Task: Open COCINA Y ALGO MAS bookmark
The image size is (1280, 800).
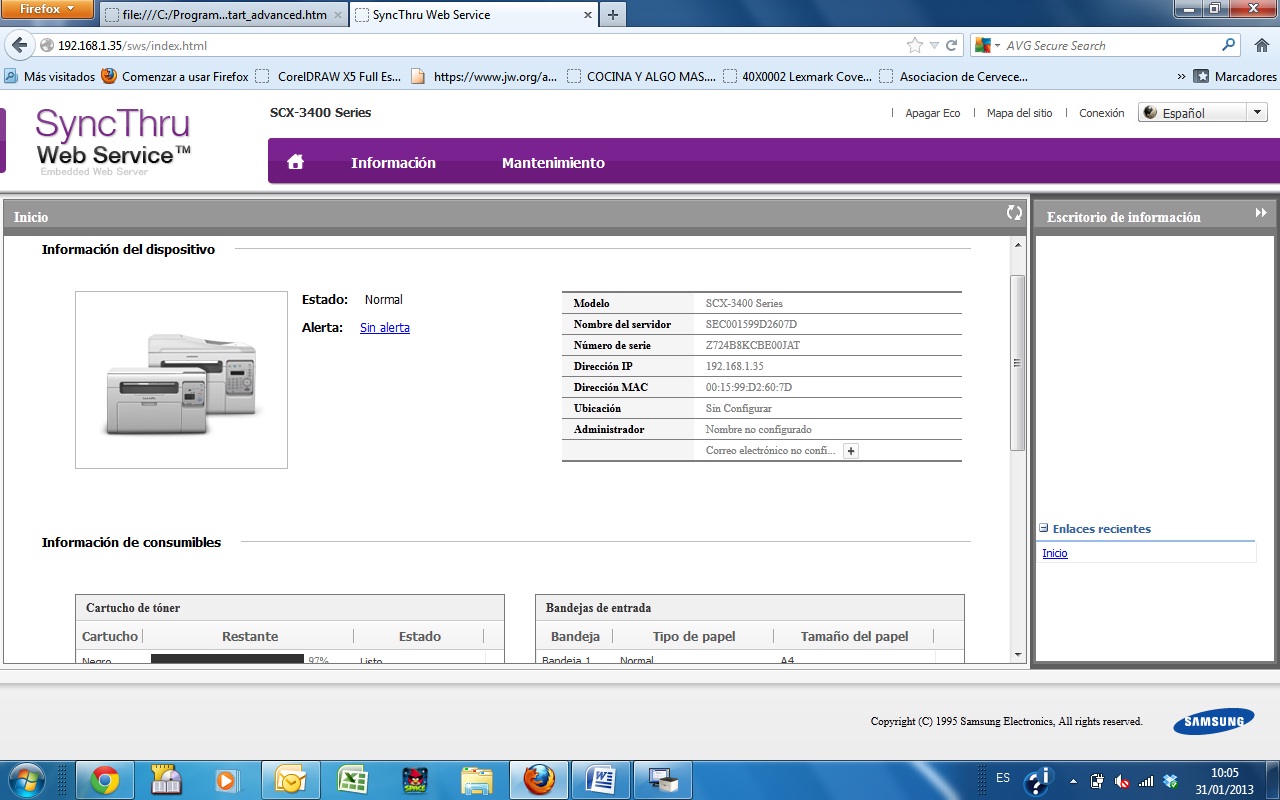Action: pos(641,76)
